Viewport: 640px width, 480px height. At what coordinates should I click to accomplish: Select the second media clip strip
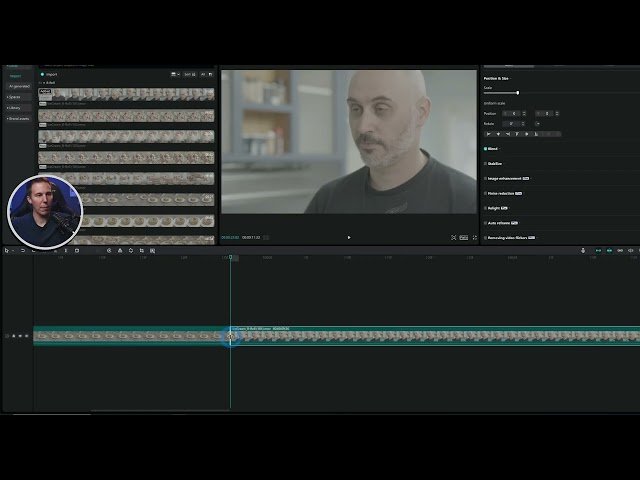(126, 116)
